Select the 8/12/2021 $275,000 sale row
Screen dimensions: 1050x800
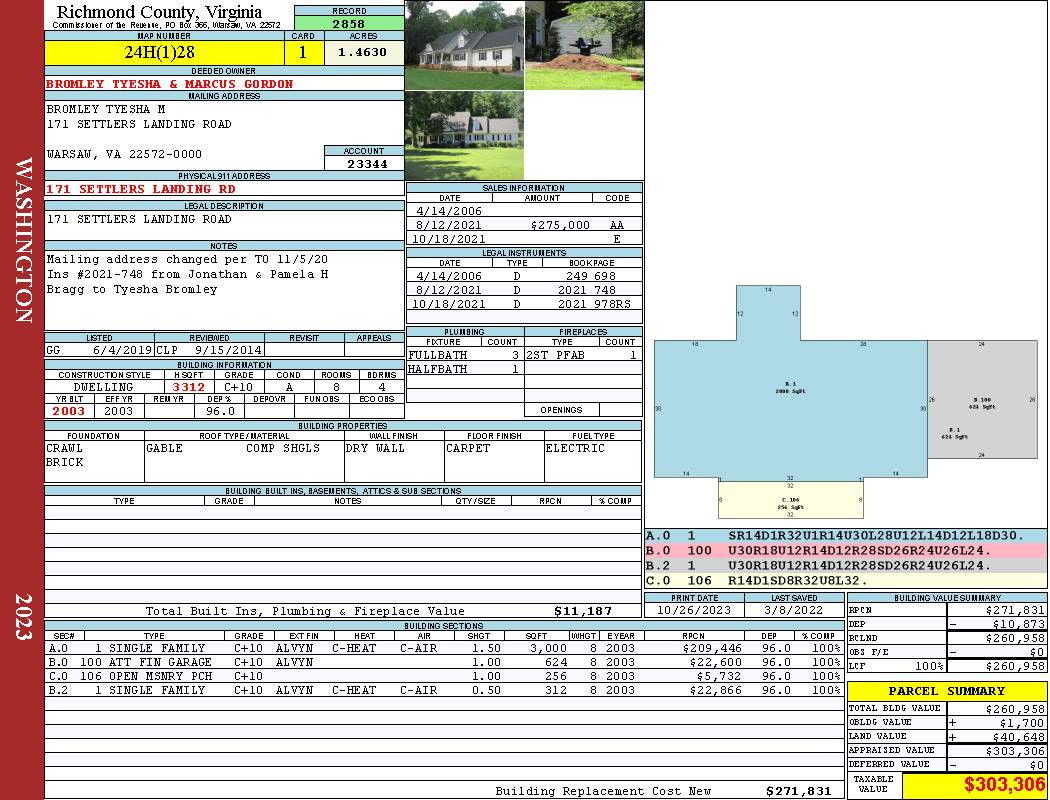(x=524, y=226)
